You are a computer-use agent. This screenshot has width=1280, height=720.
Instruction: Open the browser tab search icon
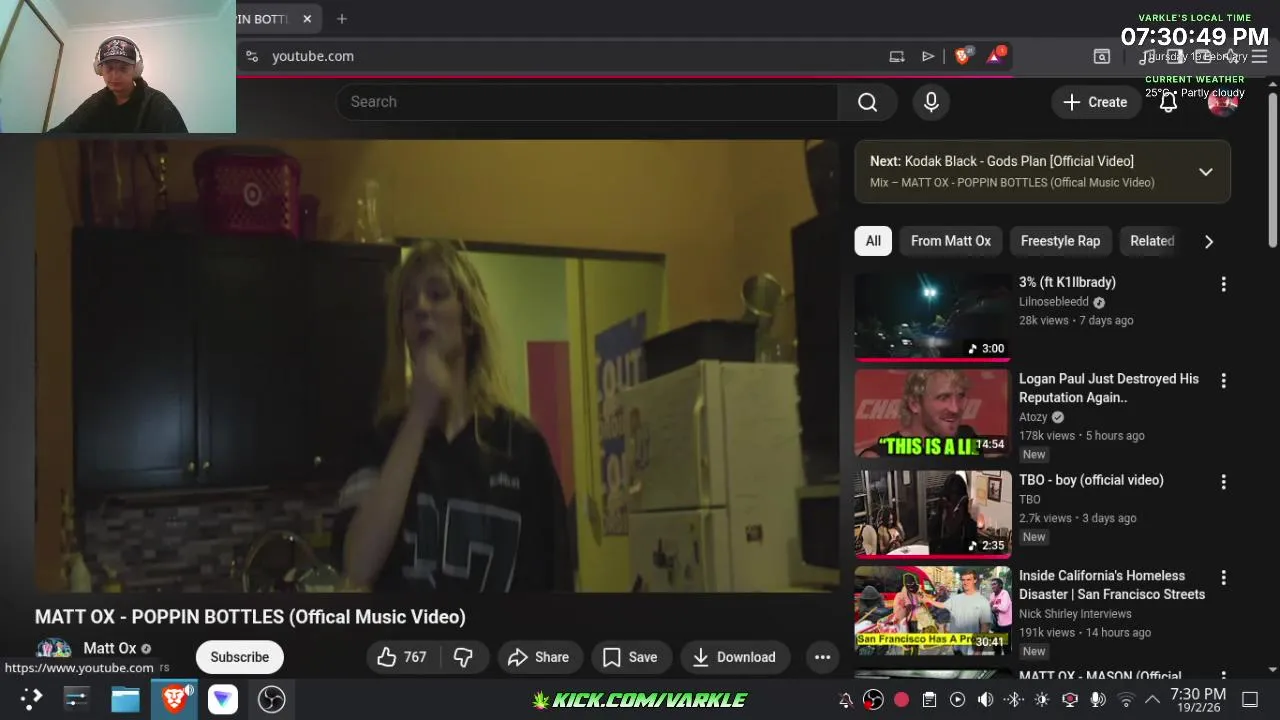(1102, 56)
